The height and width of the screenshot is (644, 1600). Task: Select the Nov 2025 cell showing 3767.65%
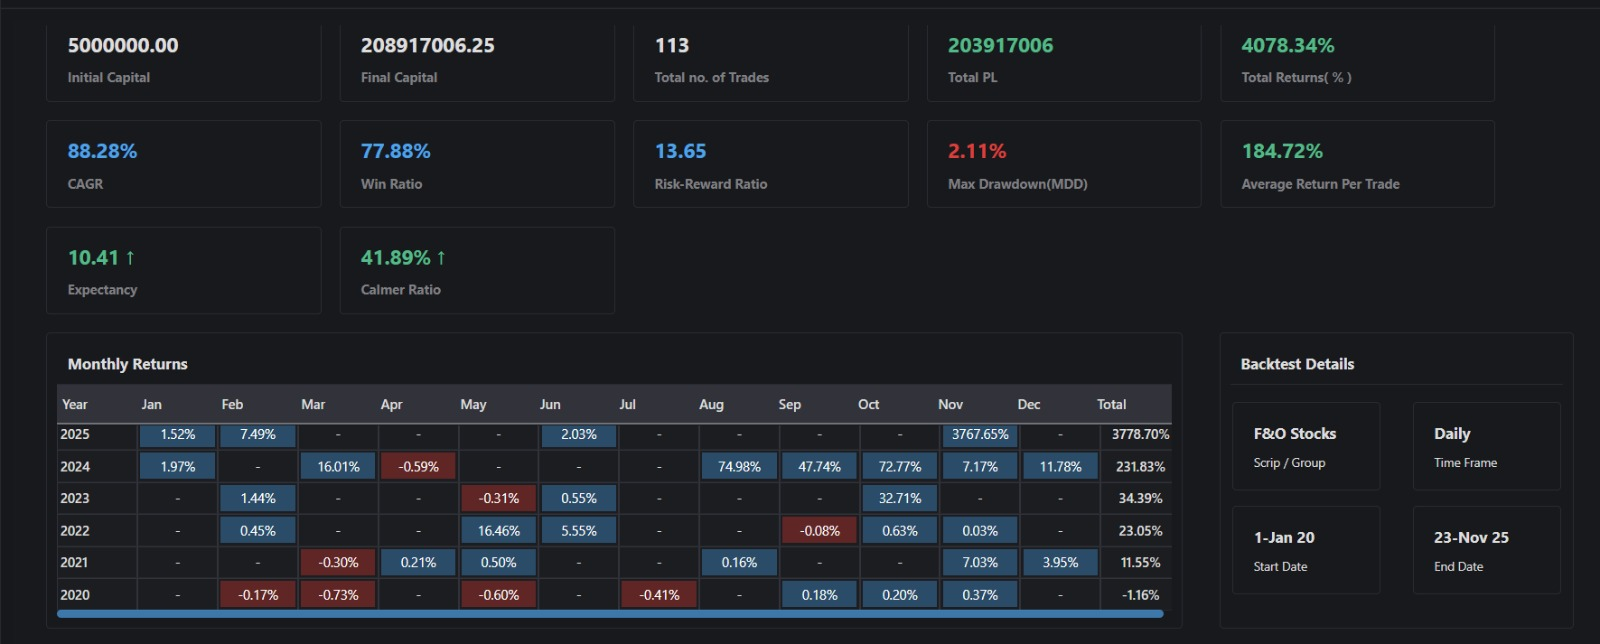[x=979, y=435]
